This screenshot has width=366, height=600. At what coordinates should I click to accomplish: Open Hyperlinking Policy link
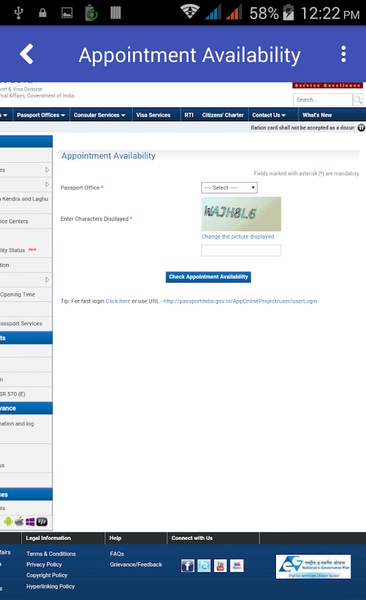51,586
